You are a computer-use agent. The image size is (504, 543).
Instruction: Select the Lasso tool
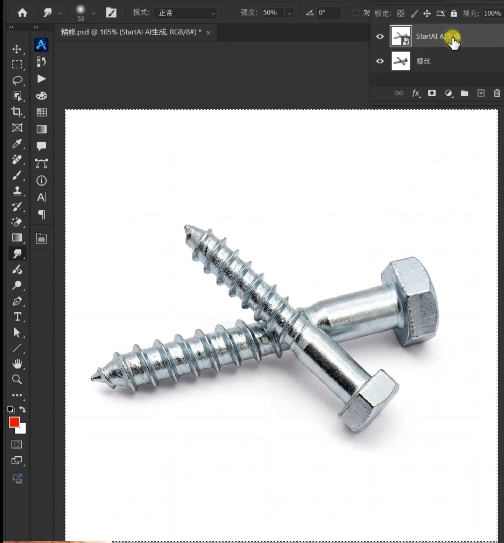coord(17,80)
